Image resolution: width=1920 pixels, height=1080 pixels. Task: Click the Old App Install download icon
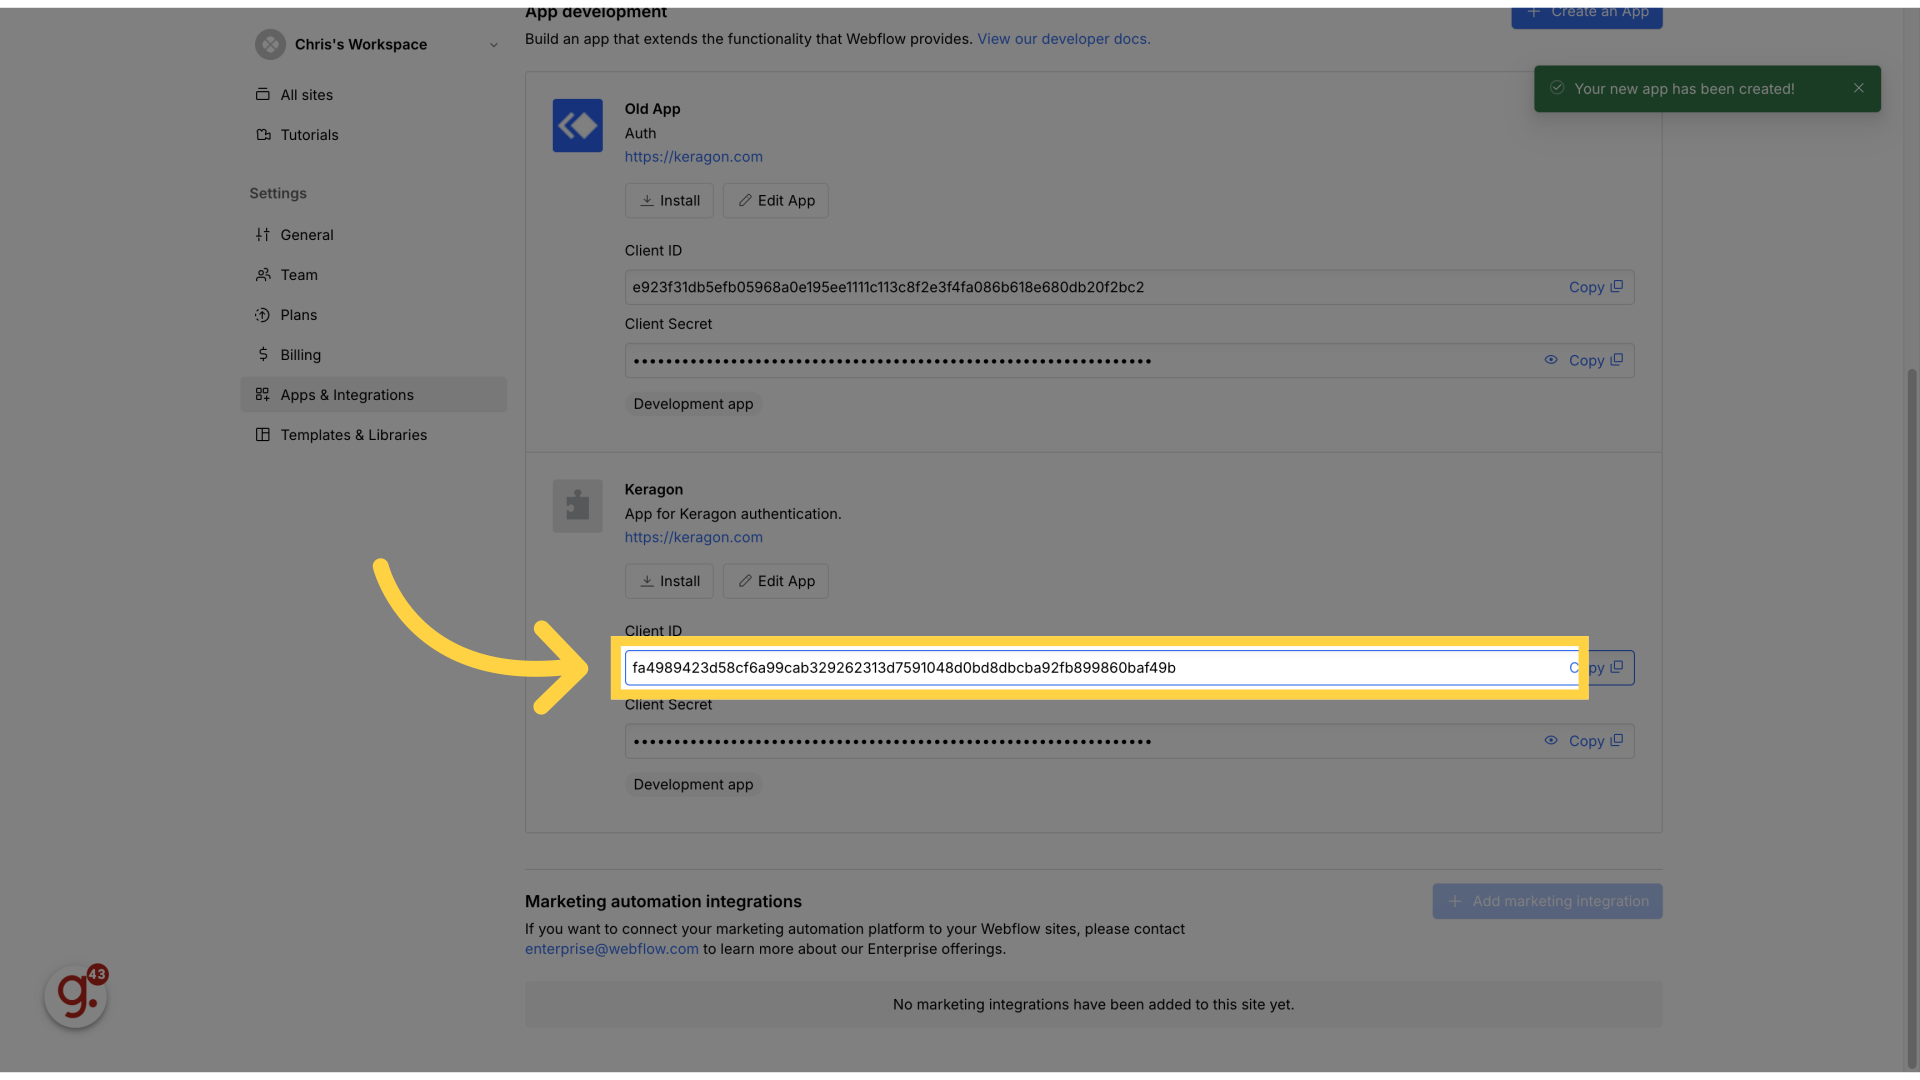tap(647, 201)
